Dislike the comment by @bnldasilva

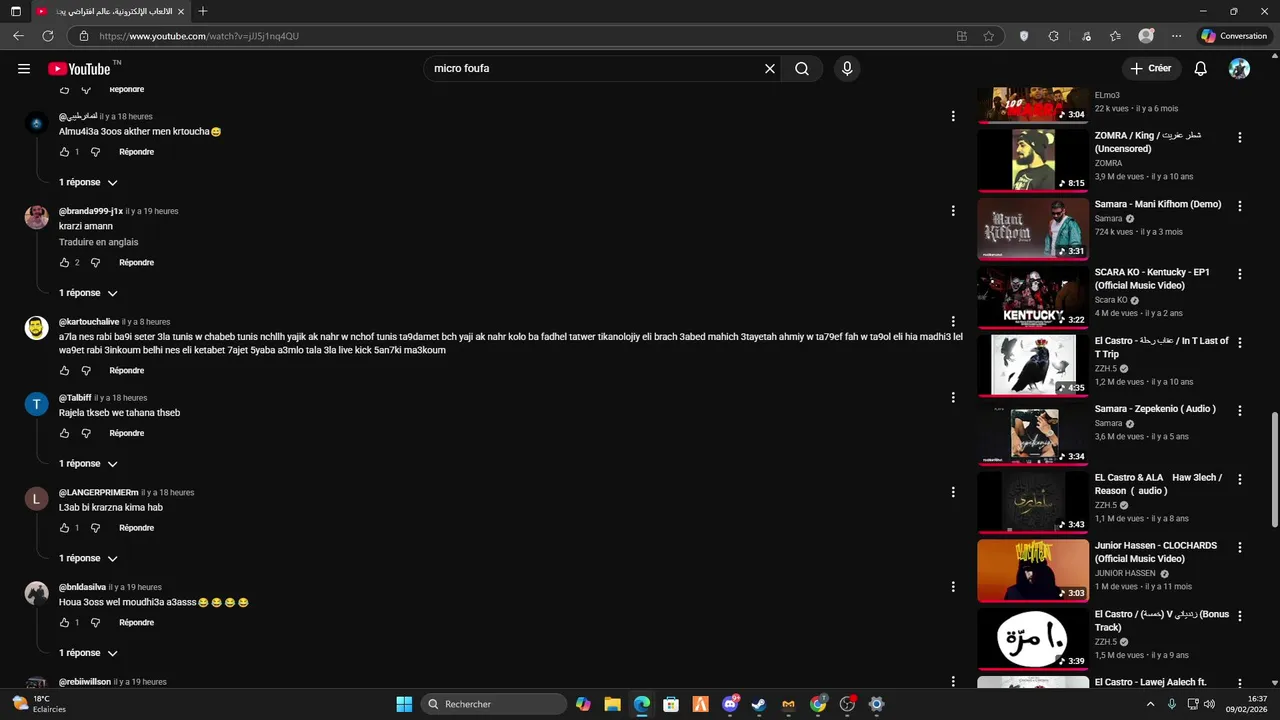pyautogui.click(x=96, y=623)
